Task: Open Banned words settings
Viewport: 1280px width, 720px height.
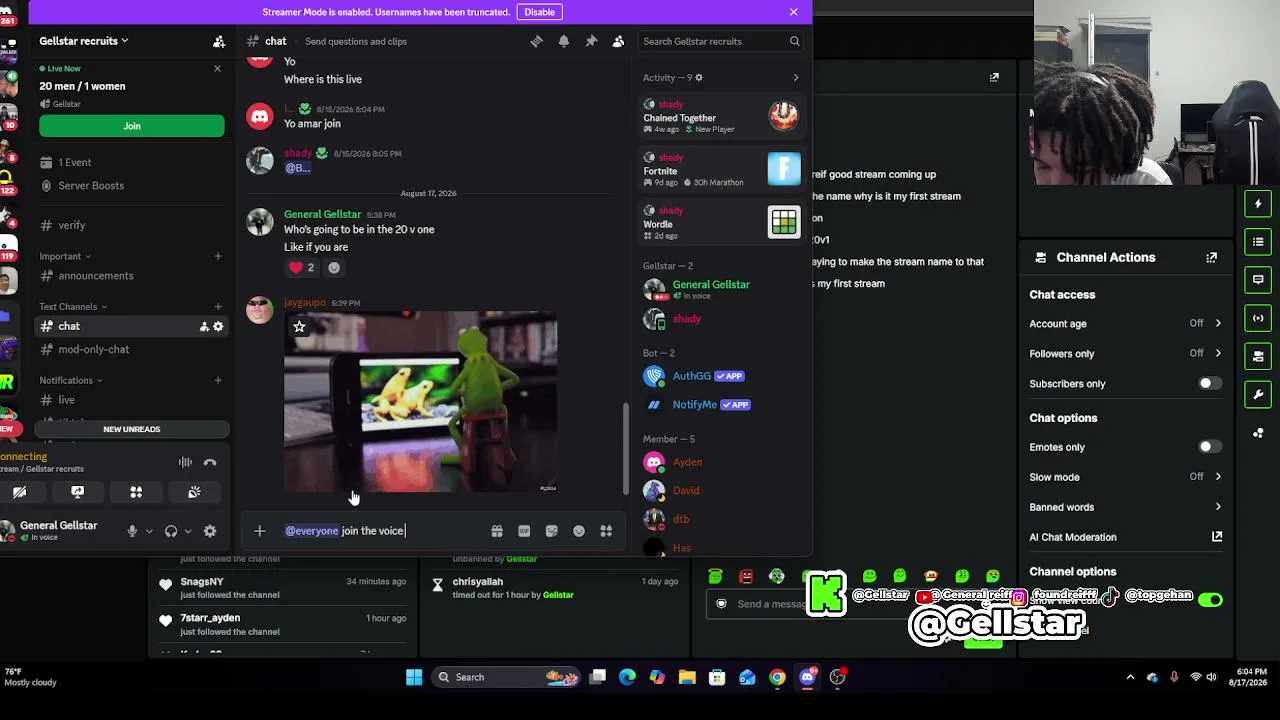Action: tap(1126, 507)
